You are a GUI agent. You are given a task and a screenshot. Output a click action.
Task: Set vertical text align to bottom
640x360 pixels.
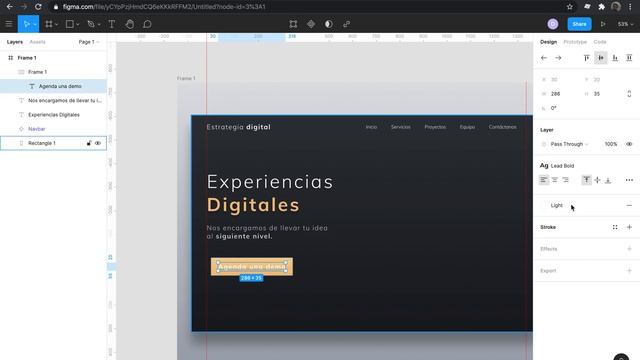[608, 180]
